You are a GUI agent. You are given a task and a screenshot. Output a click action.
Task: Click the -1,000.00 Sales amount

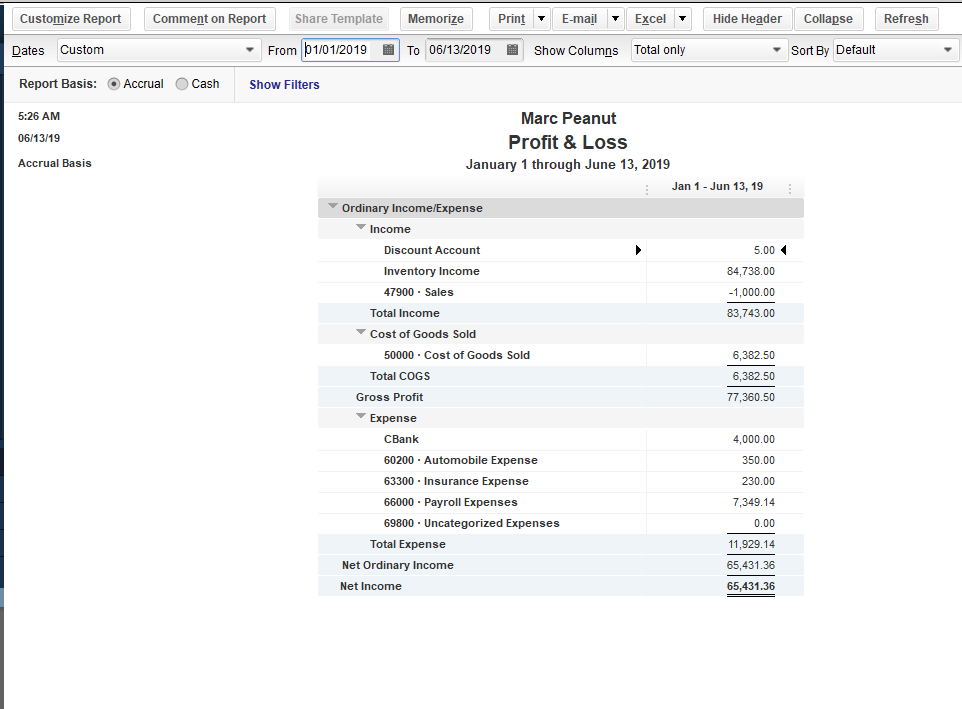(x=752, y=292)
